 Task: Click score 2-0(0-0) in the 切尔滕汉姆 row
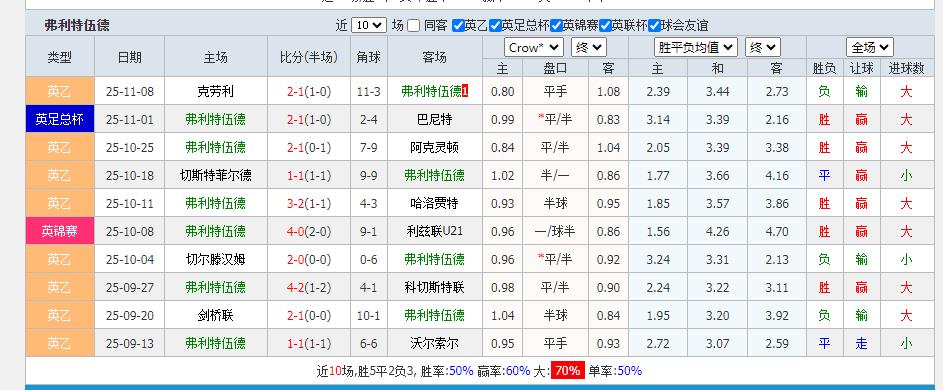pyautogui.click(x=309, y=259)
